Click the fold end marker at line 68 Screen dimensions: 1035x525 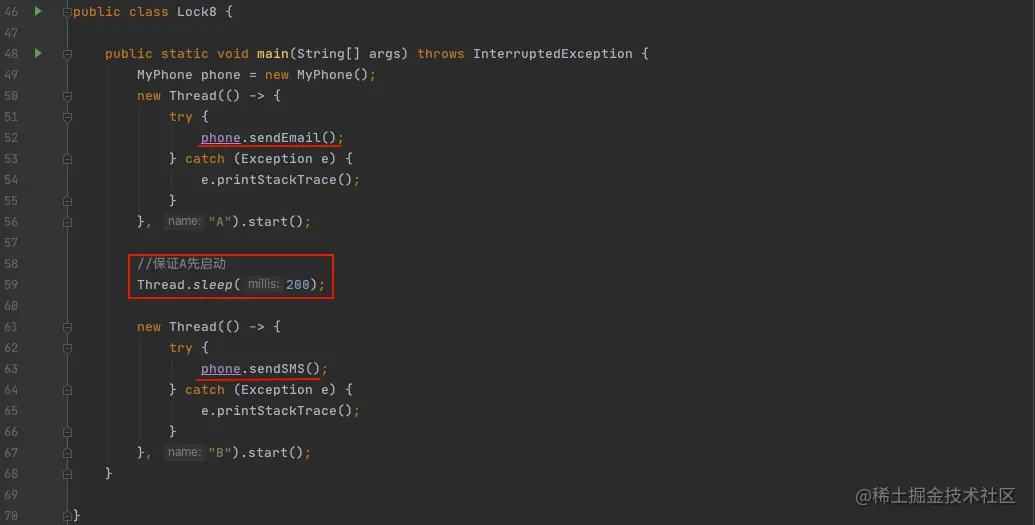tap(67, 473)
